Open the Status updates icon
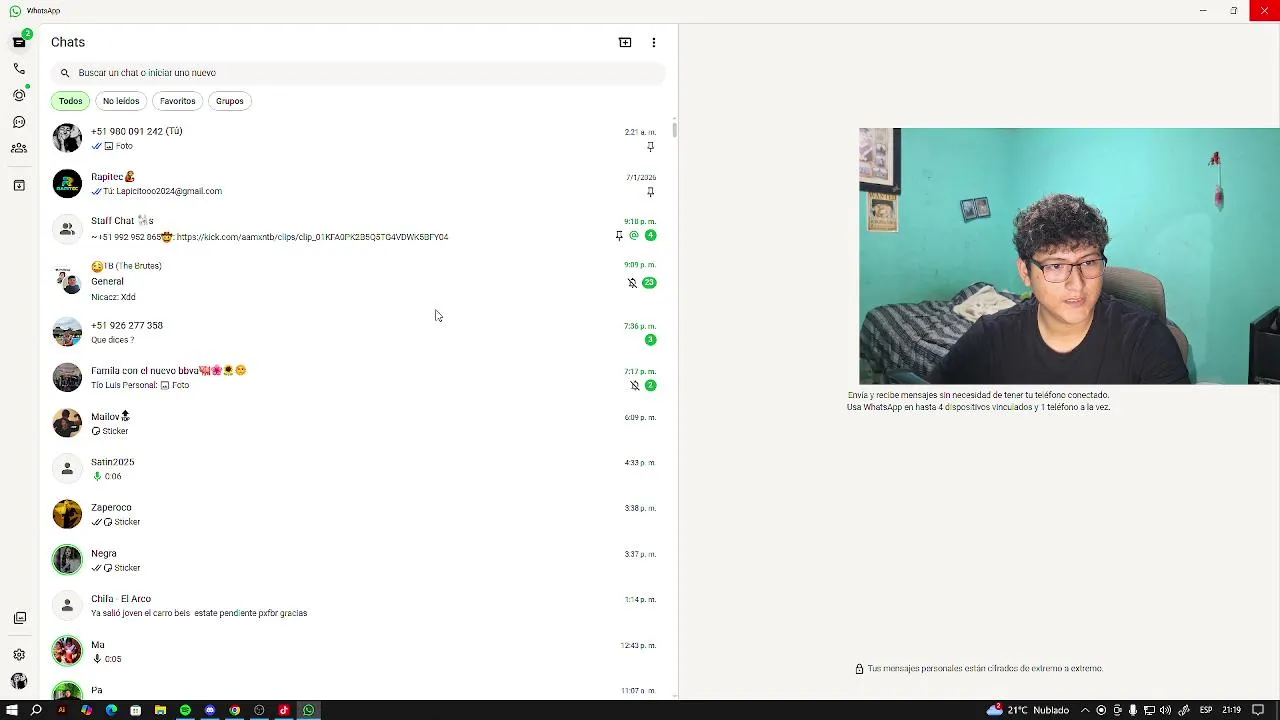1280x720 pixels. (x=19, y=95)
